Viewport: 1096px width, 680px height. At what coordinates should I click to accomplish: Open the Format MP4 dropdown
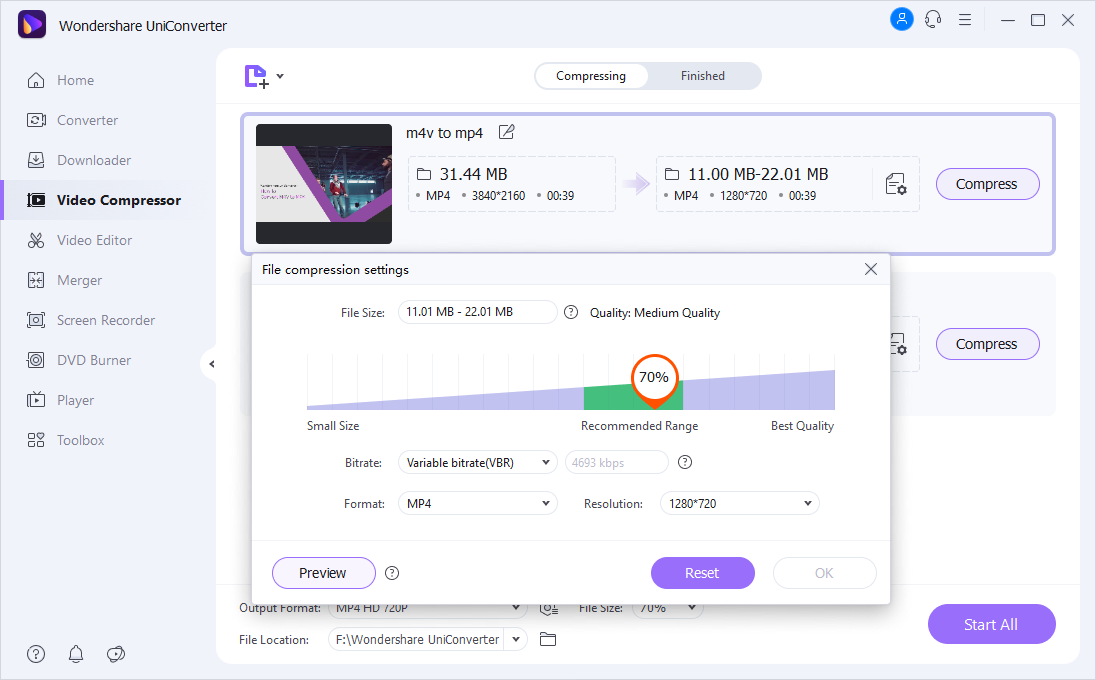pos(477,503)
